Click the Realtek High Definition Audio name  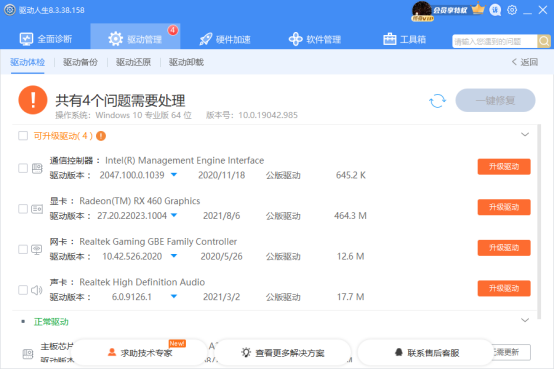point(142,282)
